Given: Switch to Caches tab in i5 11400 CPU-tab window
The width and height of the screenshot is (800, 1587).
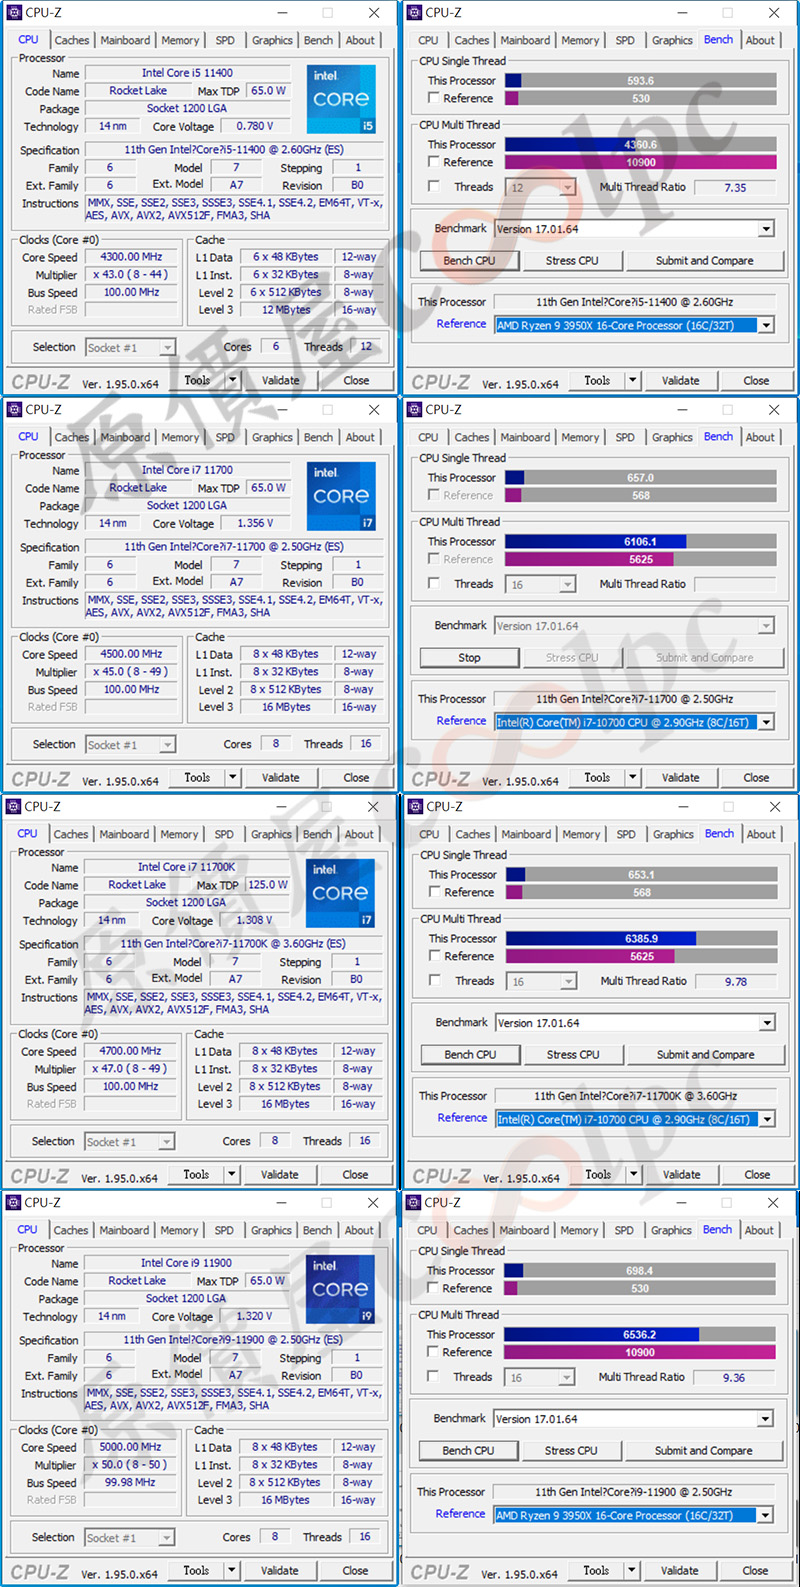Looking at the screenshot, I should (x=72, y=40).
